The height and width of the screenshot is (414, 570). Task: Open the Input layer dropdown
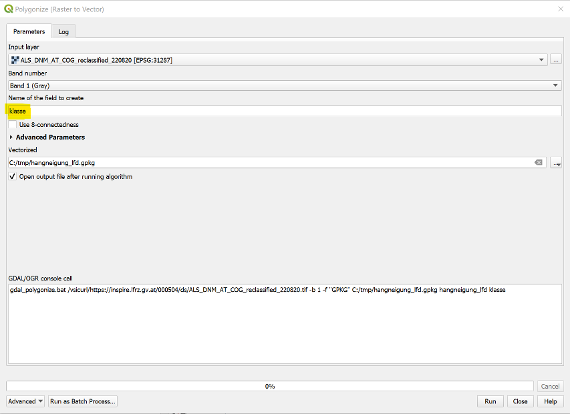tap(541, 60)
